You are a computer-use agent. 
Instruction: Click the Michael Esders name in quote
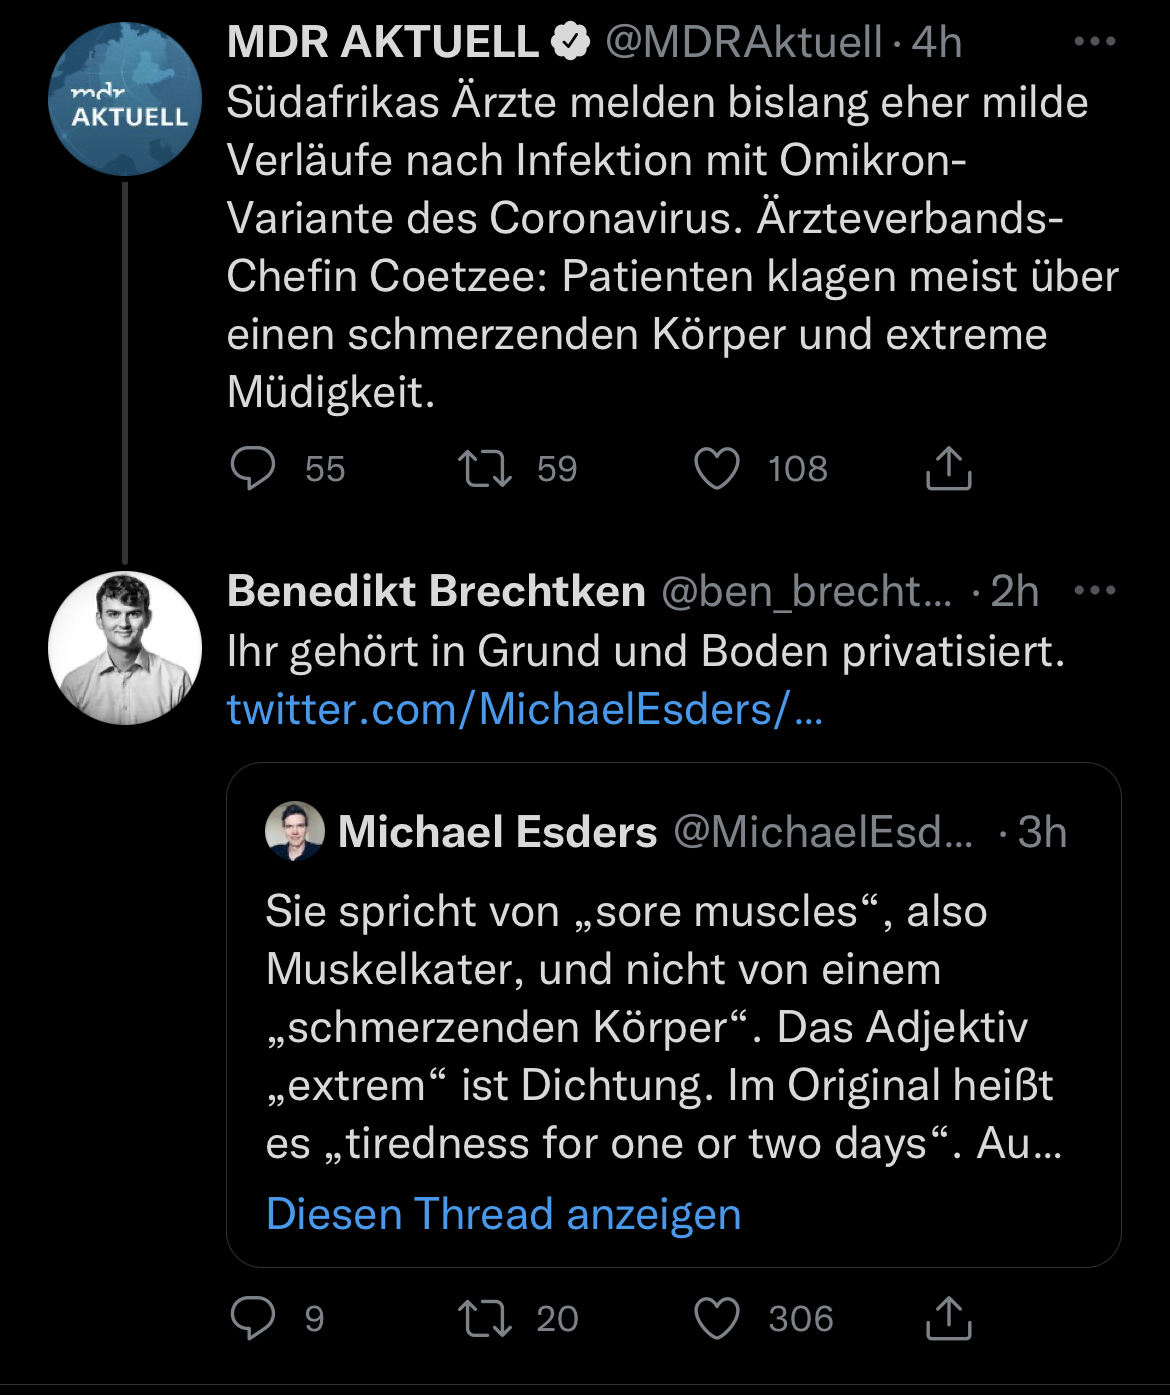(497, 832)
